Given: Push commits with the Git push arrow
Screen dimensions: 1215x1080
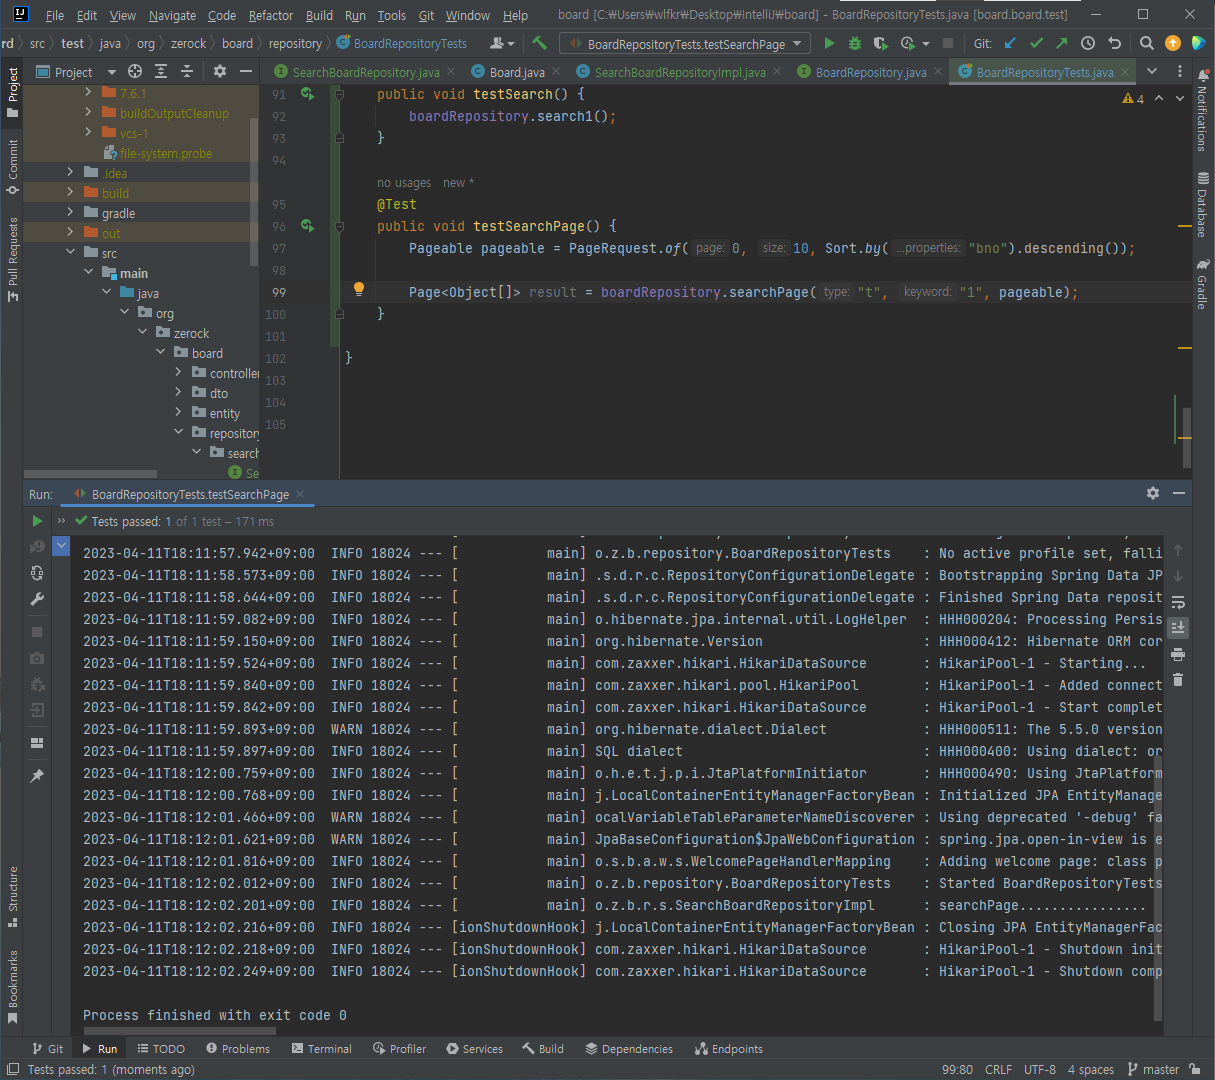Looking at the screenshot, I should 1062,43.
